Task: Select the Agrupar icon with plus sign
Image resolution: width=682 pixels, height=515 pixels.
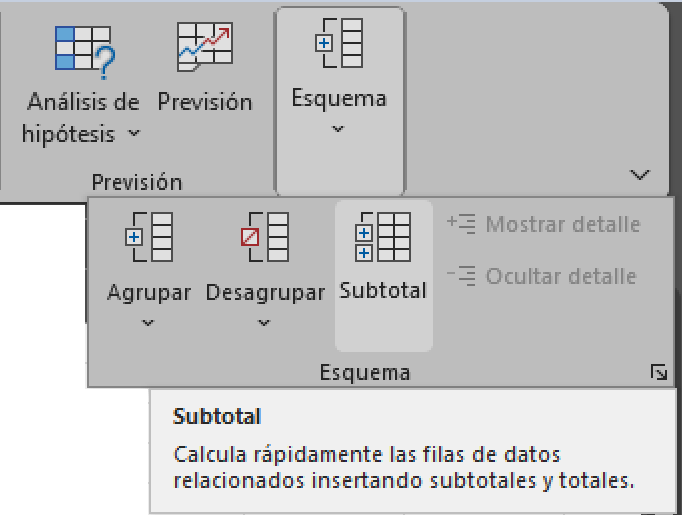Action: click(149, 237)
